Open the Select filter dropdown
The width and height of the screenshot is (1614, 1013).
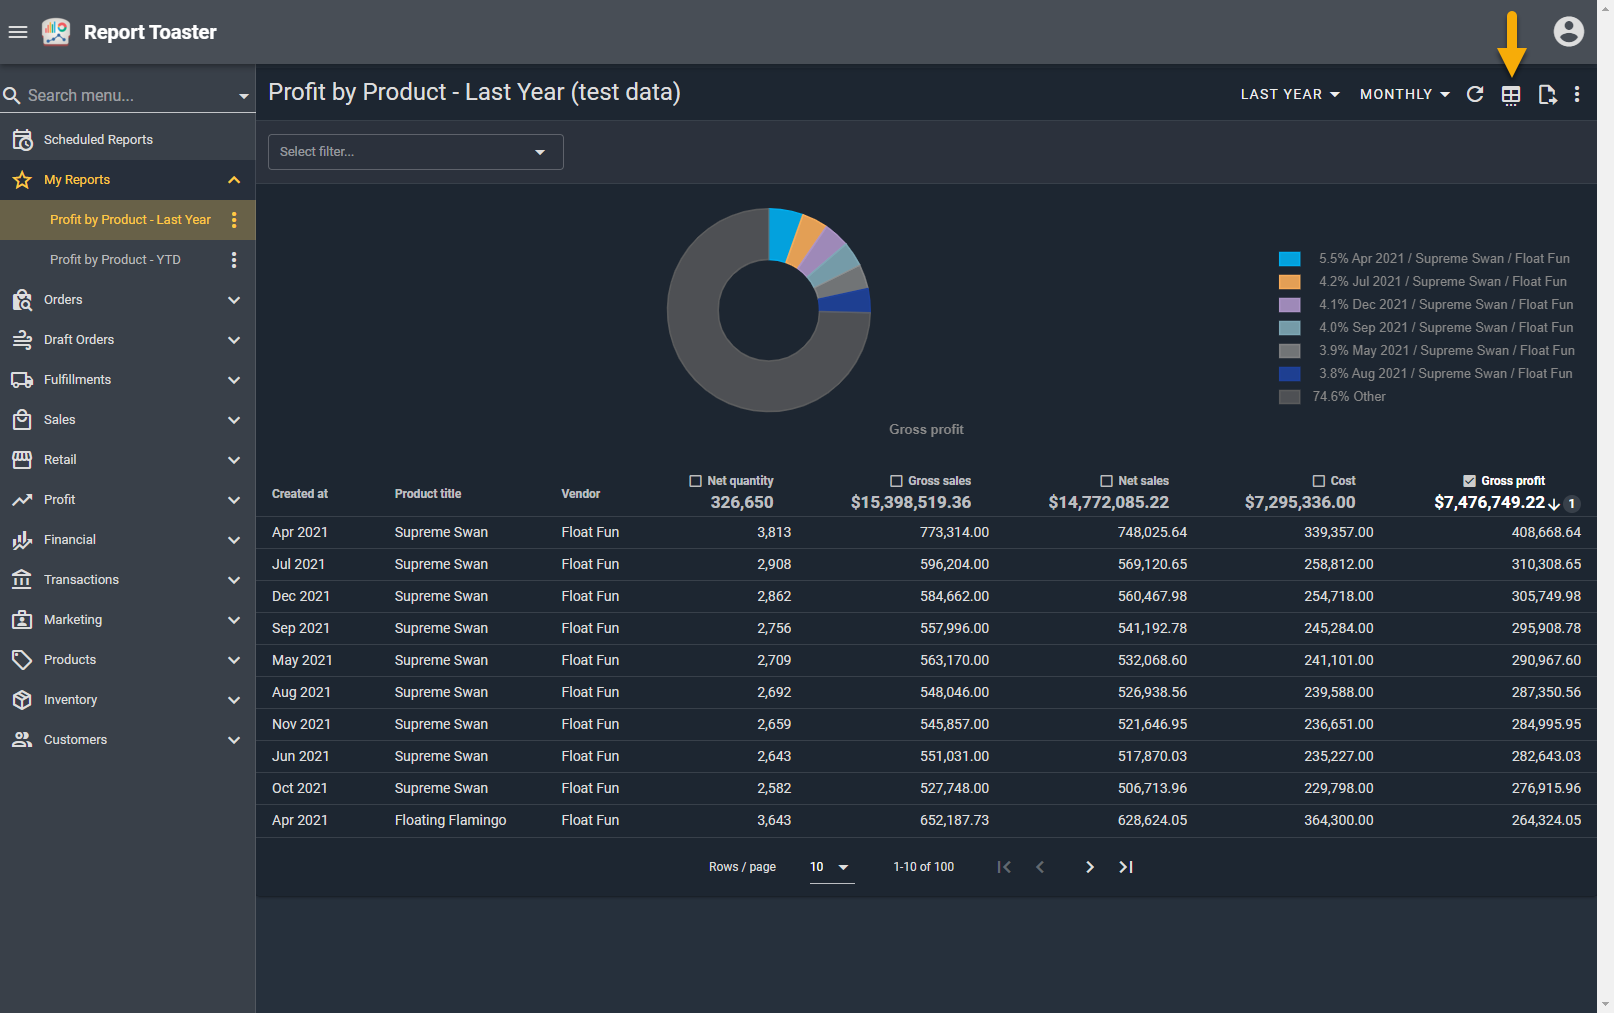[415, 152]
